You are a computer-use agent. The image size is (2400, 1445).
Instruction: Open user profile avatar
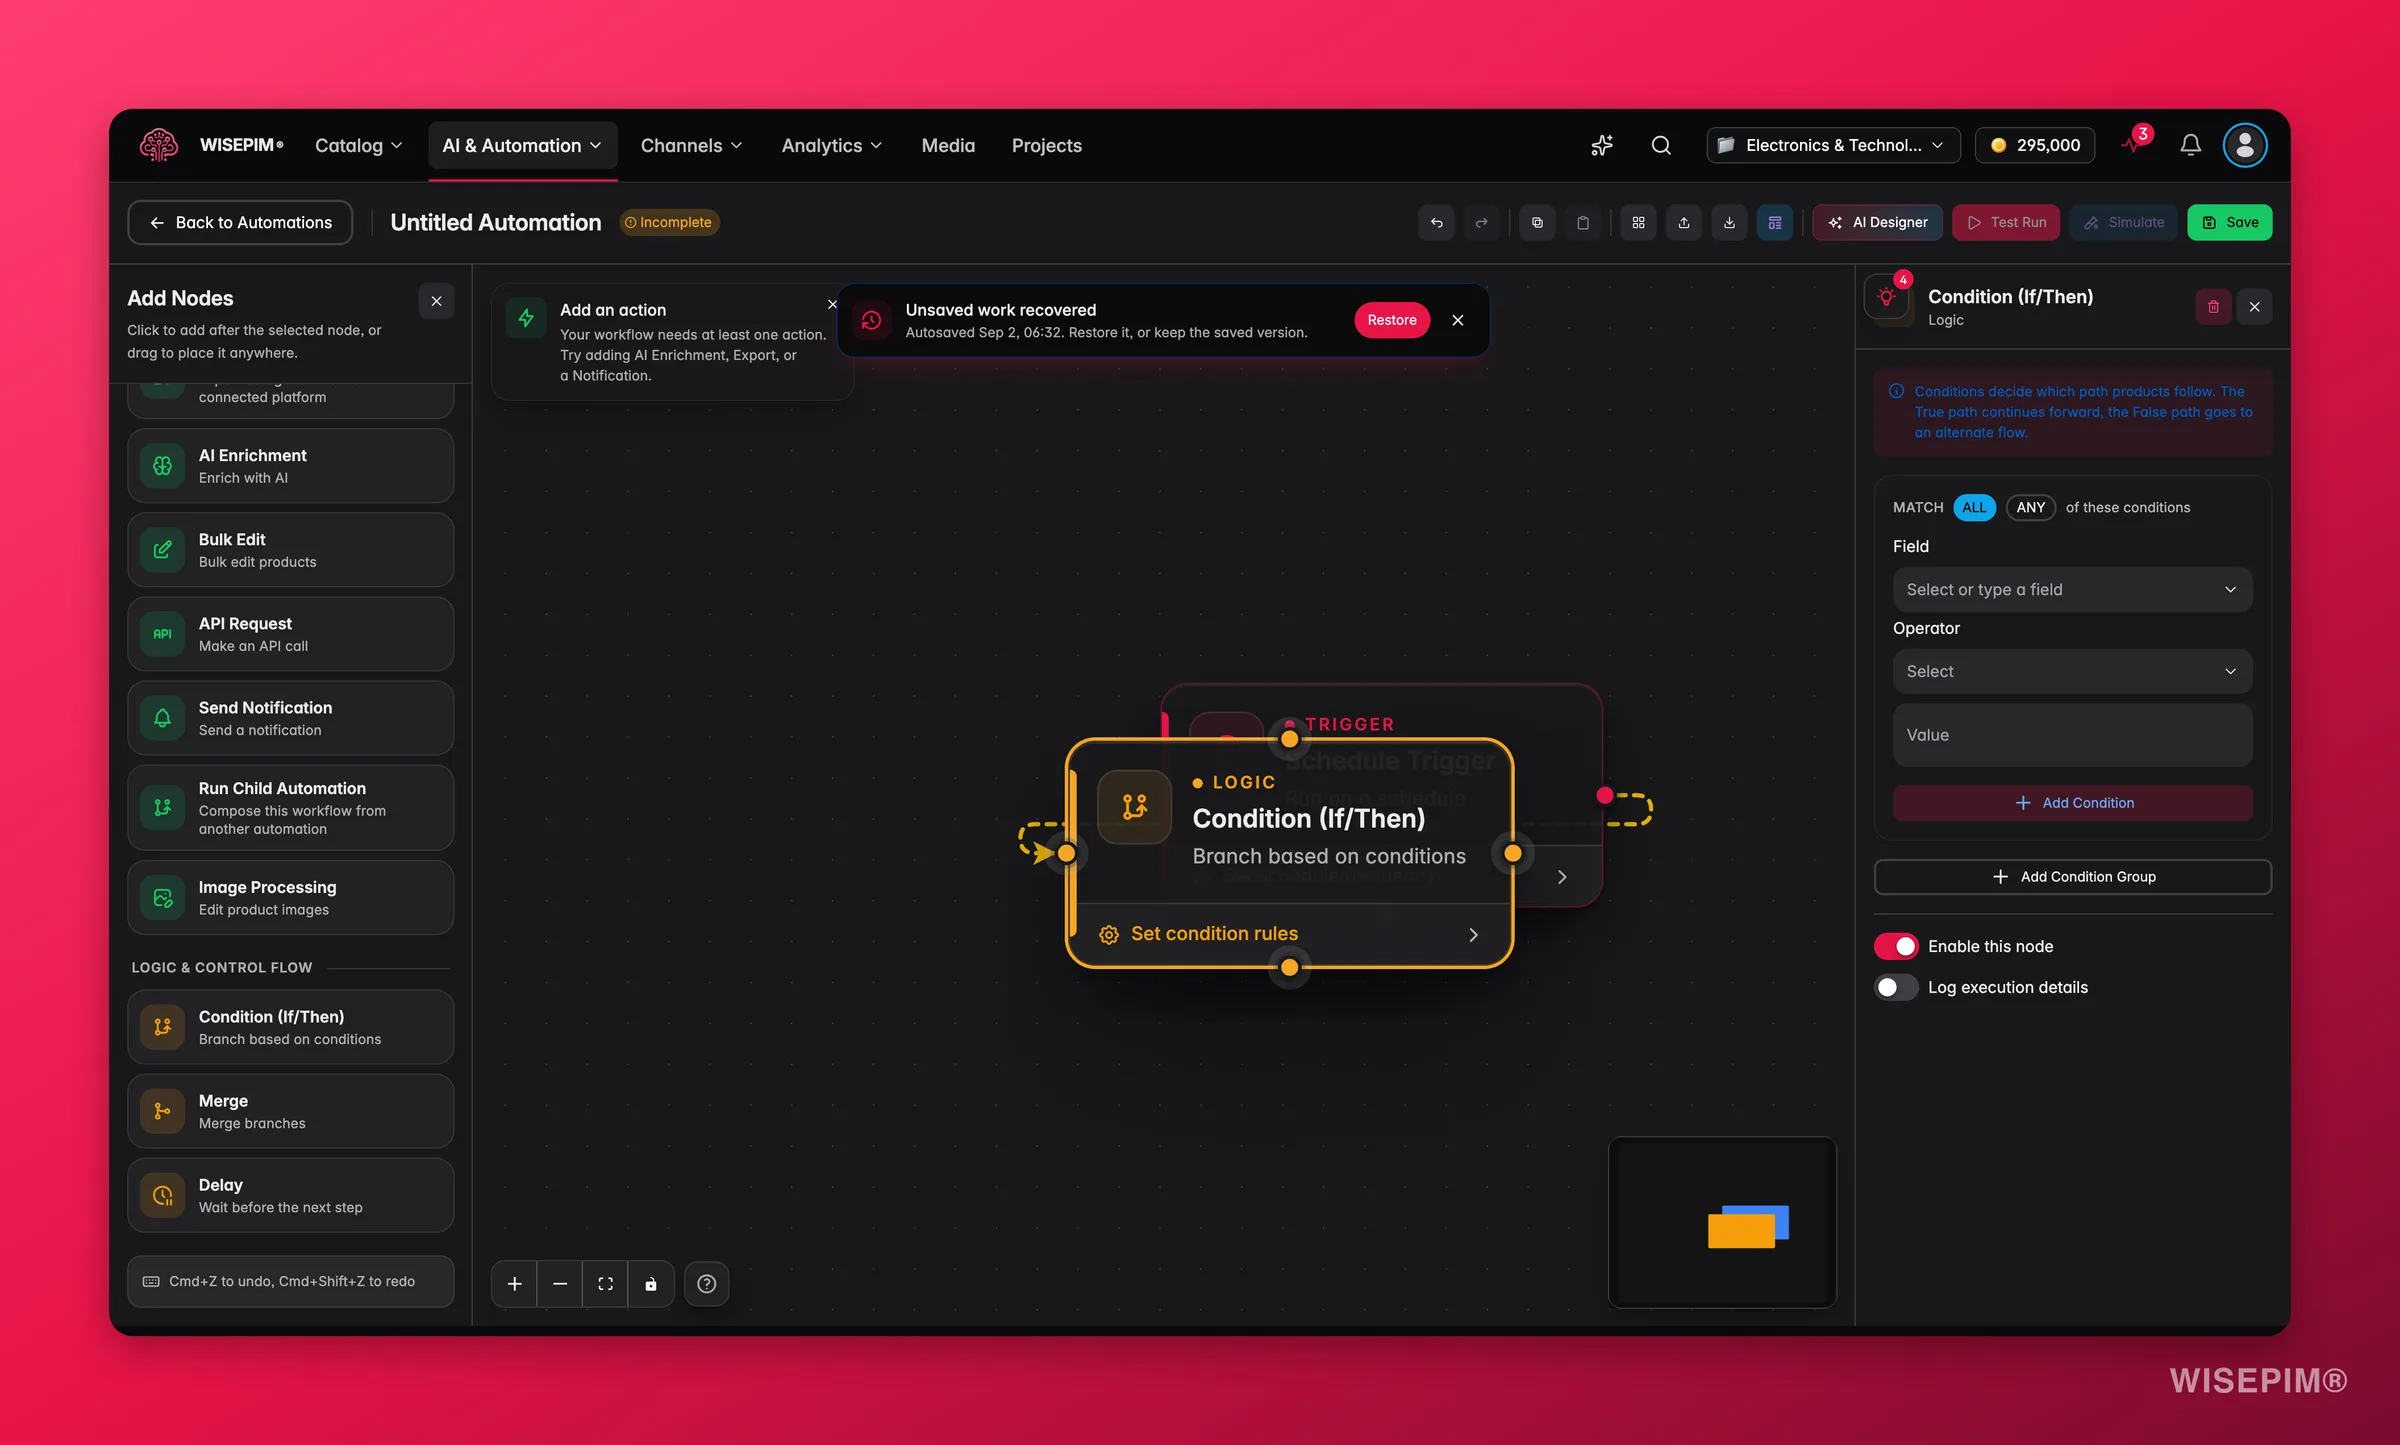click(x=2244, y=145)
